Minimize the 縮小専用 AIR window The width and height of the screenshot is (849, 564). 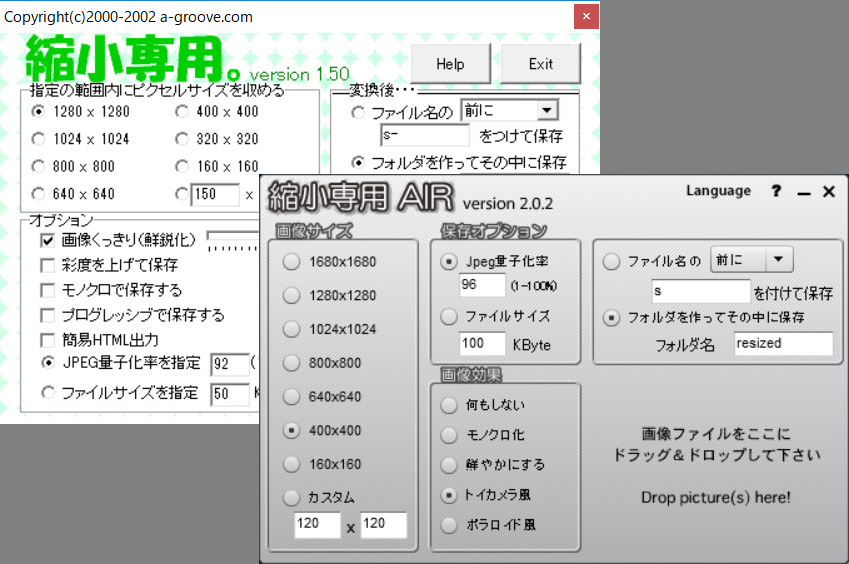804,192
